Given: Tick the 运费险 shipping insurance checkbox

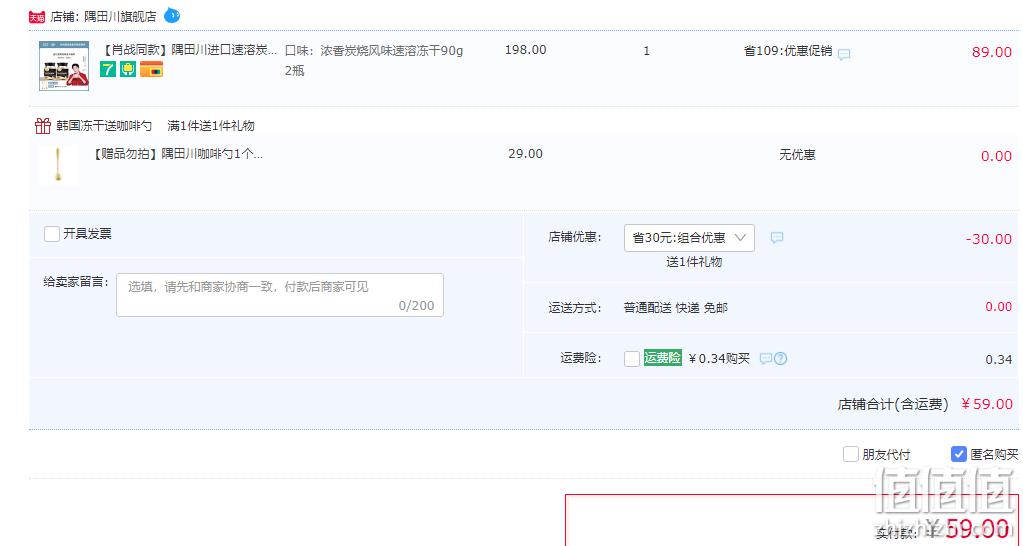Looking at the screenshot, I should point(632,359).
